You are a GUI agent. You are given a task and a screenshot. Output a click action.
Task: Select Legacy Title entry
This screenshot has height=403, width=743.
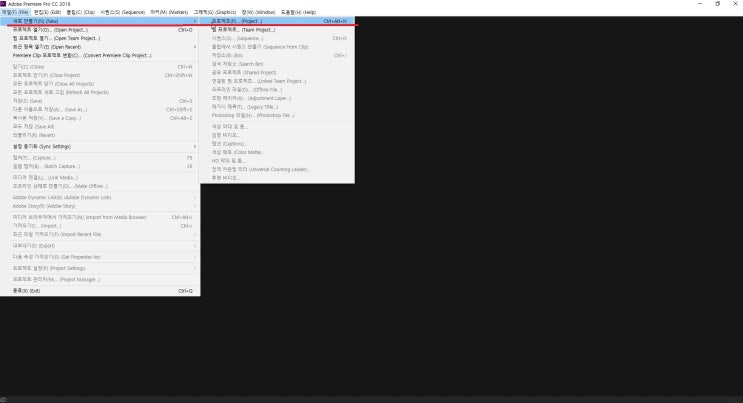[277, 107]
